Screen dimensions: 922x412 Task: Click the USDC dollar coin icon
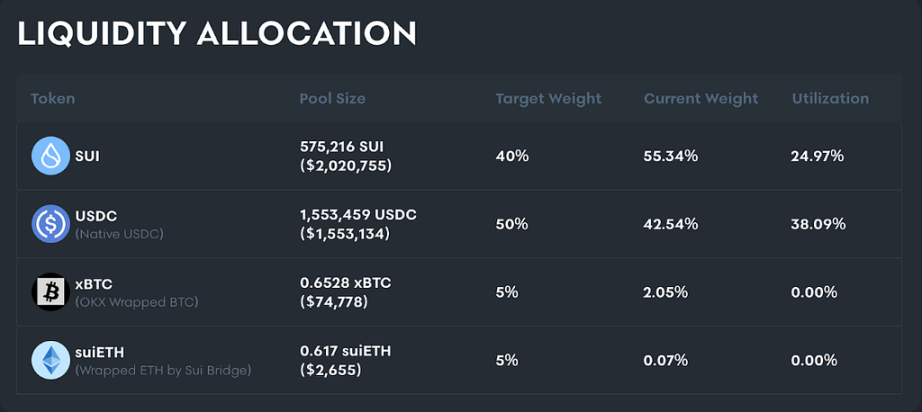click(49, 223)
